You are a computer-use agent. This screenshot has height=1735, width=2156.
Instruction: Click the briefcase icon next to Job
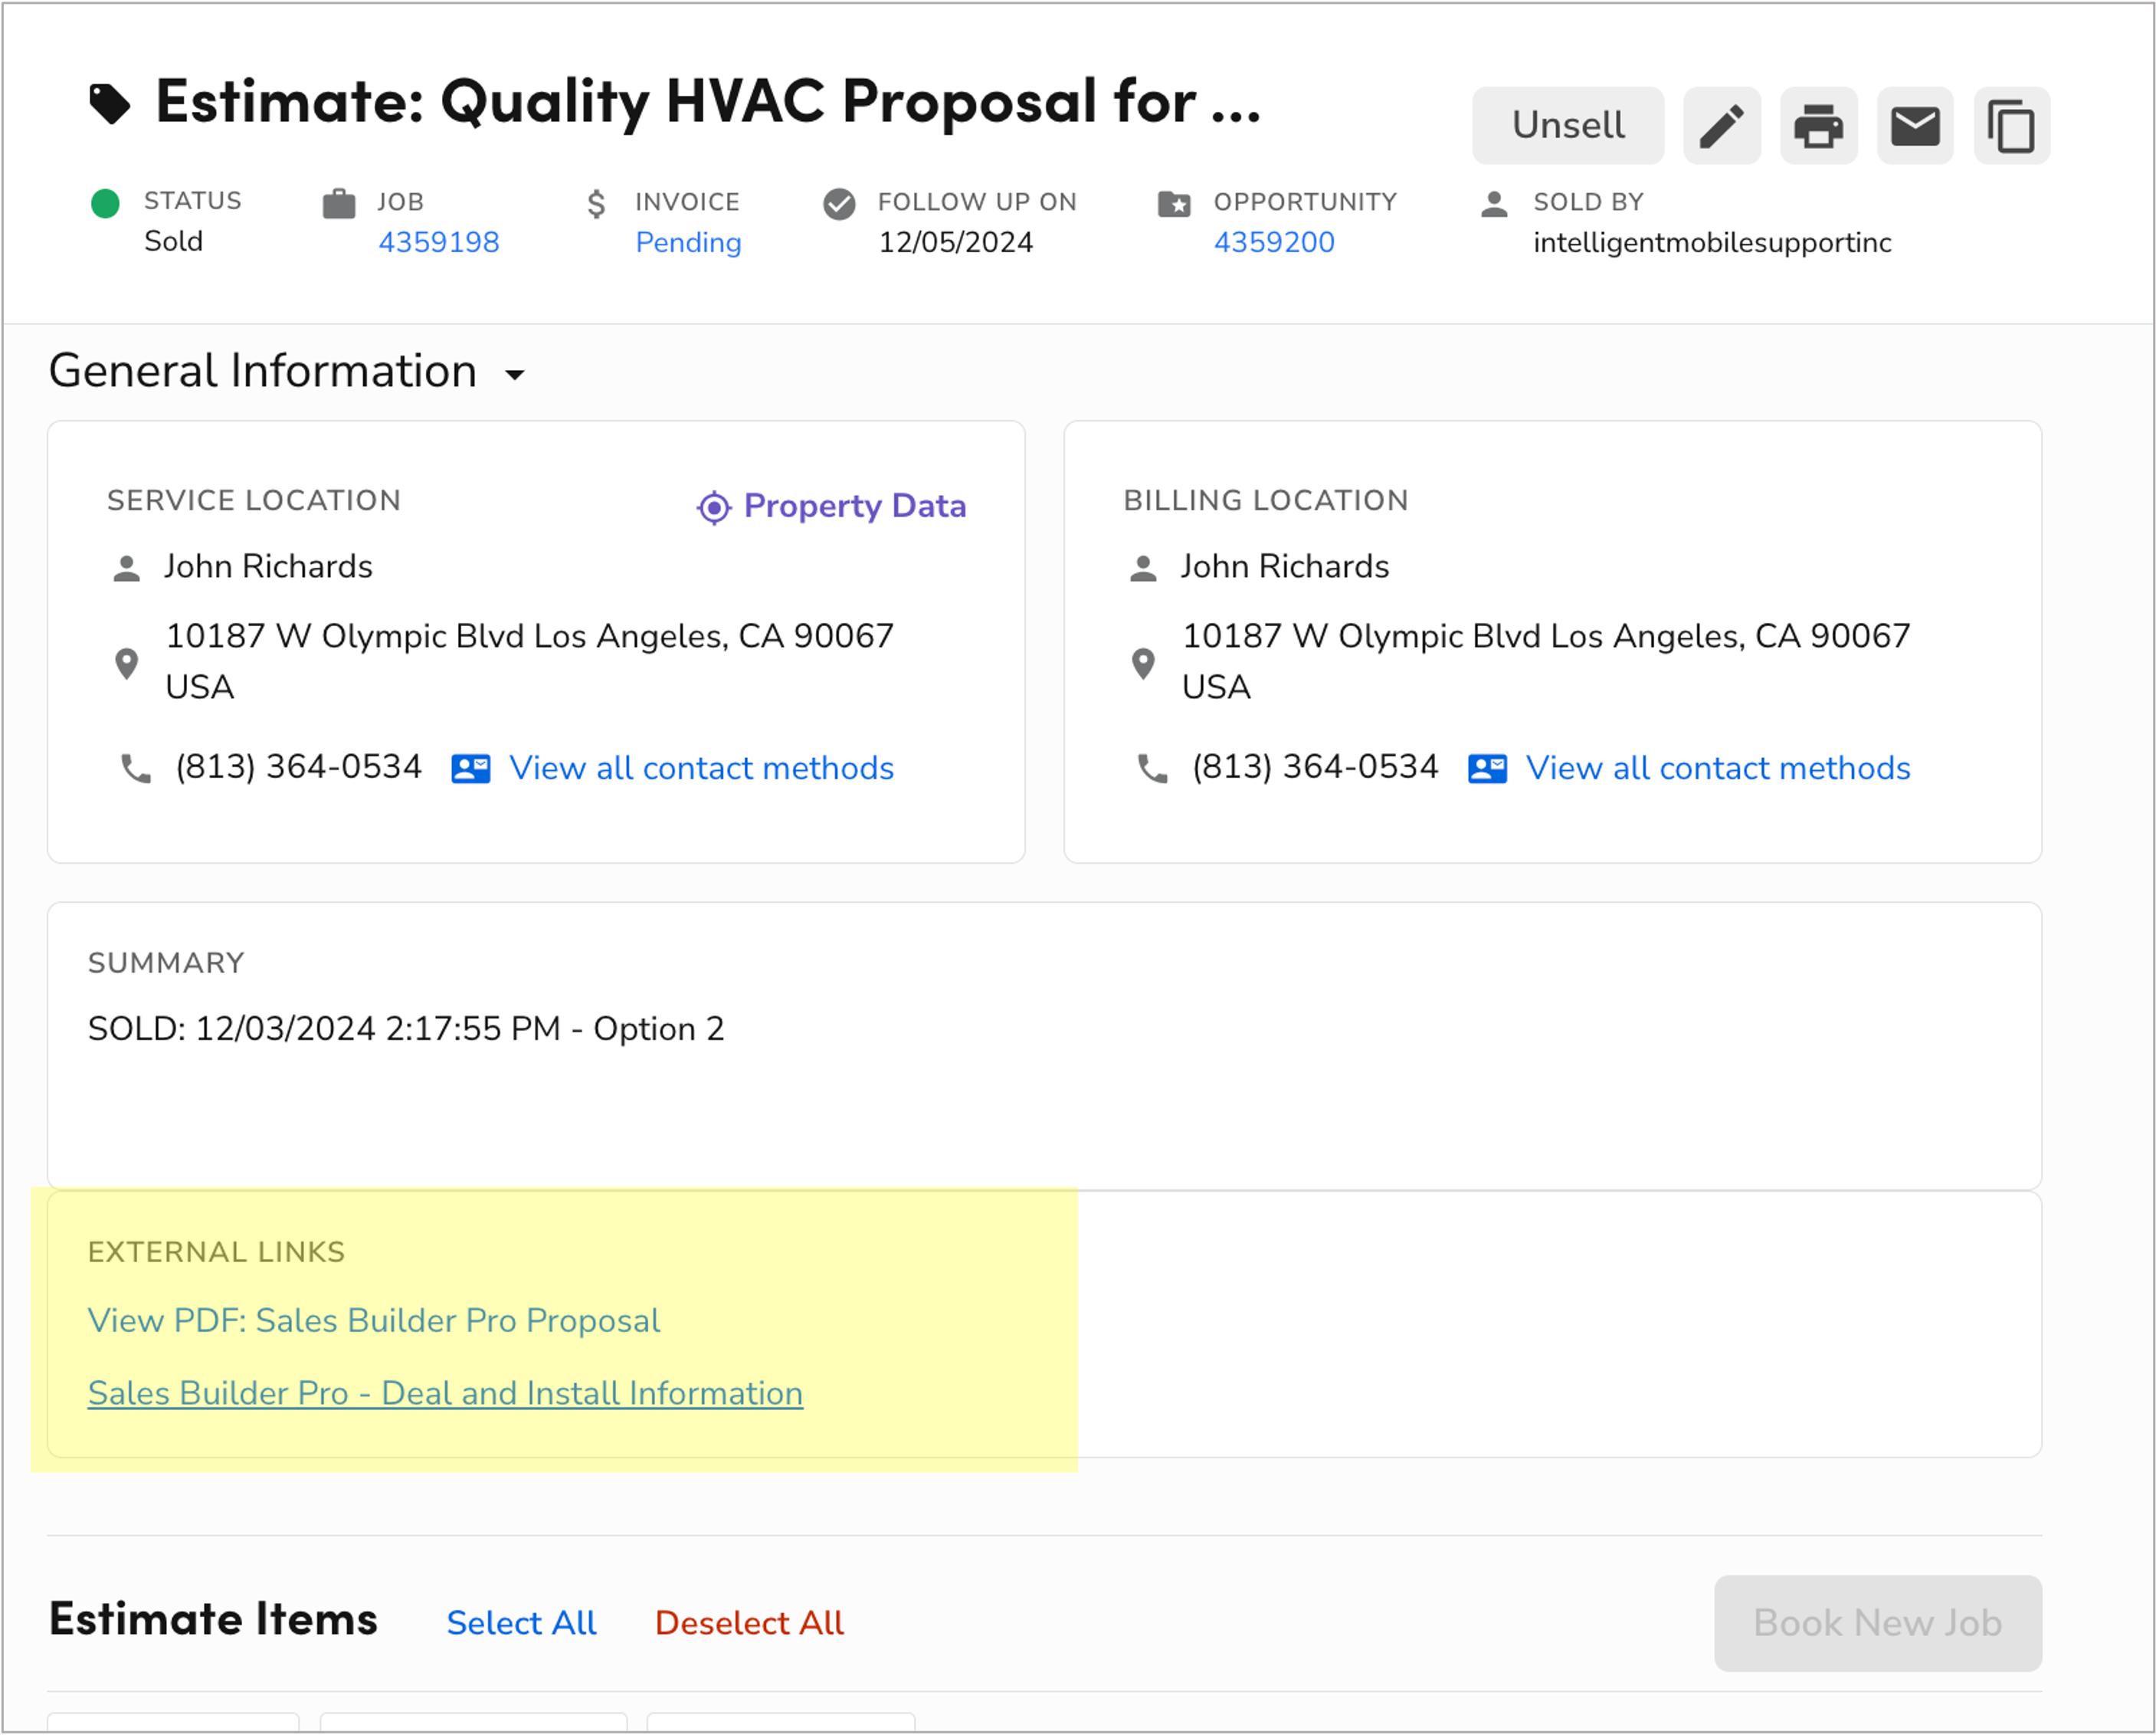pyautogui.click(x=339, y=203)
